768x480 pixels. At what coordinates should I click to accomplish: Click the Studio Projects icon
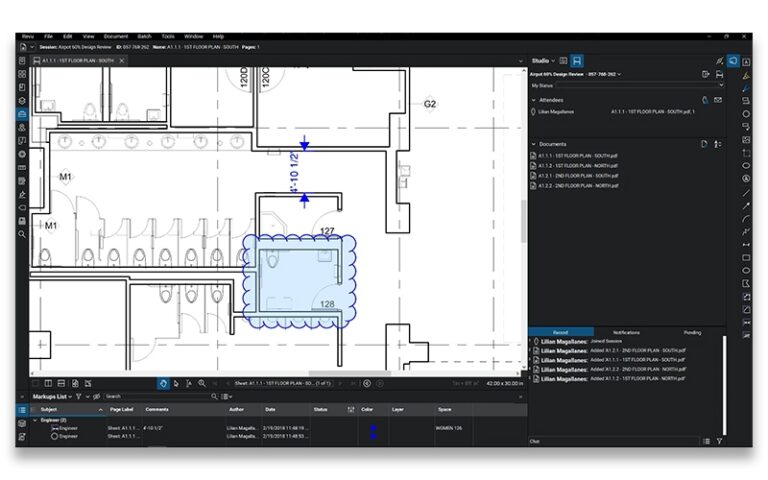click(563, 61)
